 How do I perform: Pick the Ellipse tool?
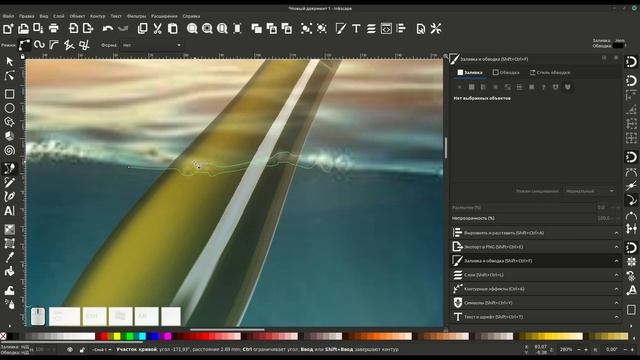(x=9, y=108)
